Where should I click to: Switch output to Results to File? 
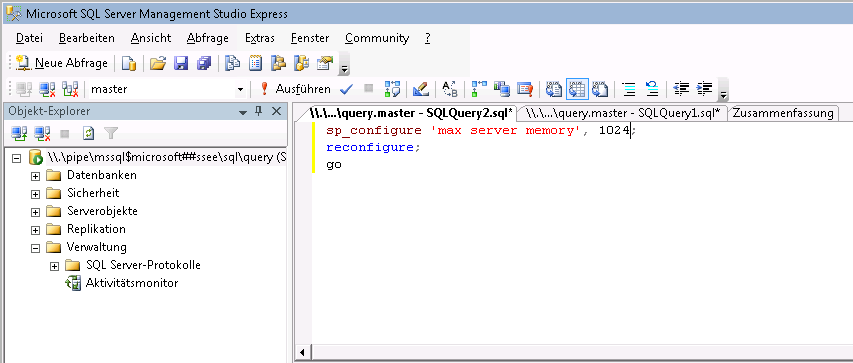(600, 89)
